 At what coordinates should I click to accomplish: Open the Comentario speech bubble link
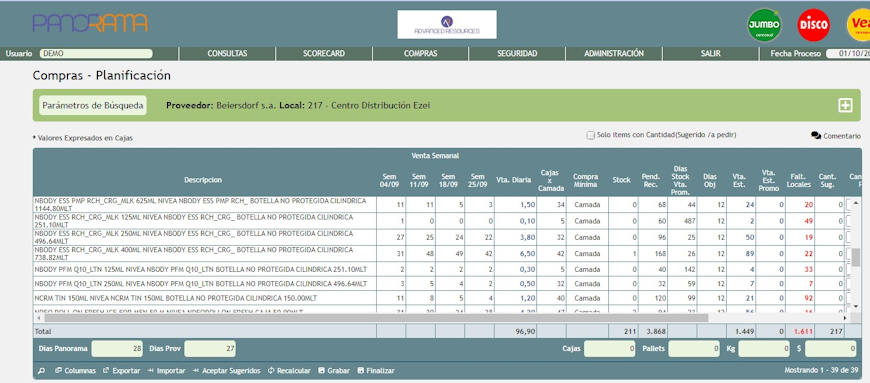(836, 135)
